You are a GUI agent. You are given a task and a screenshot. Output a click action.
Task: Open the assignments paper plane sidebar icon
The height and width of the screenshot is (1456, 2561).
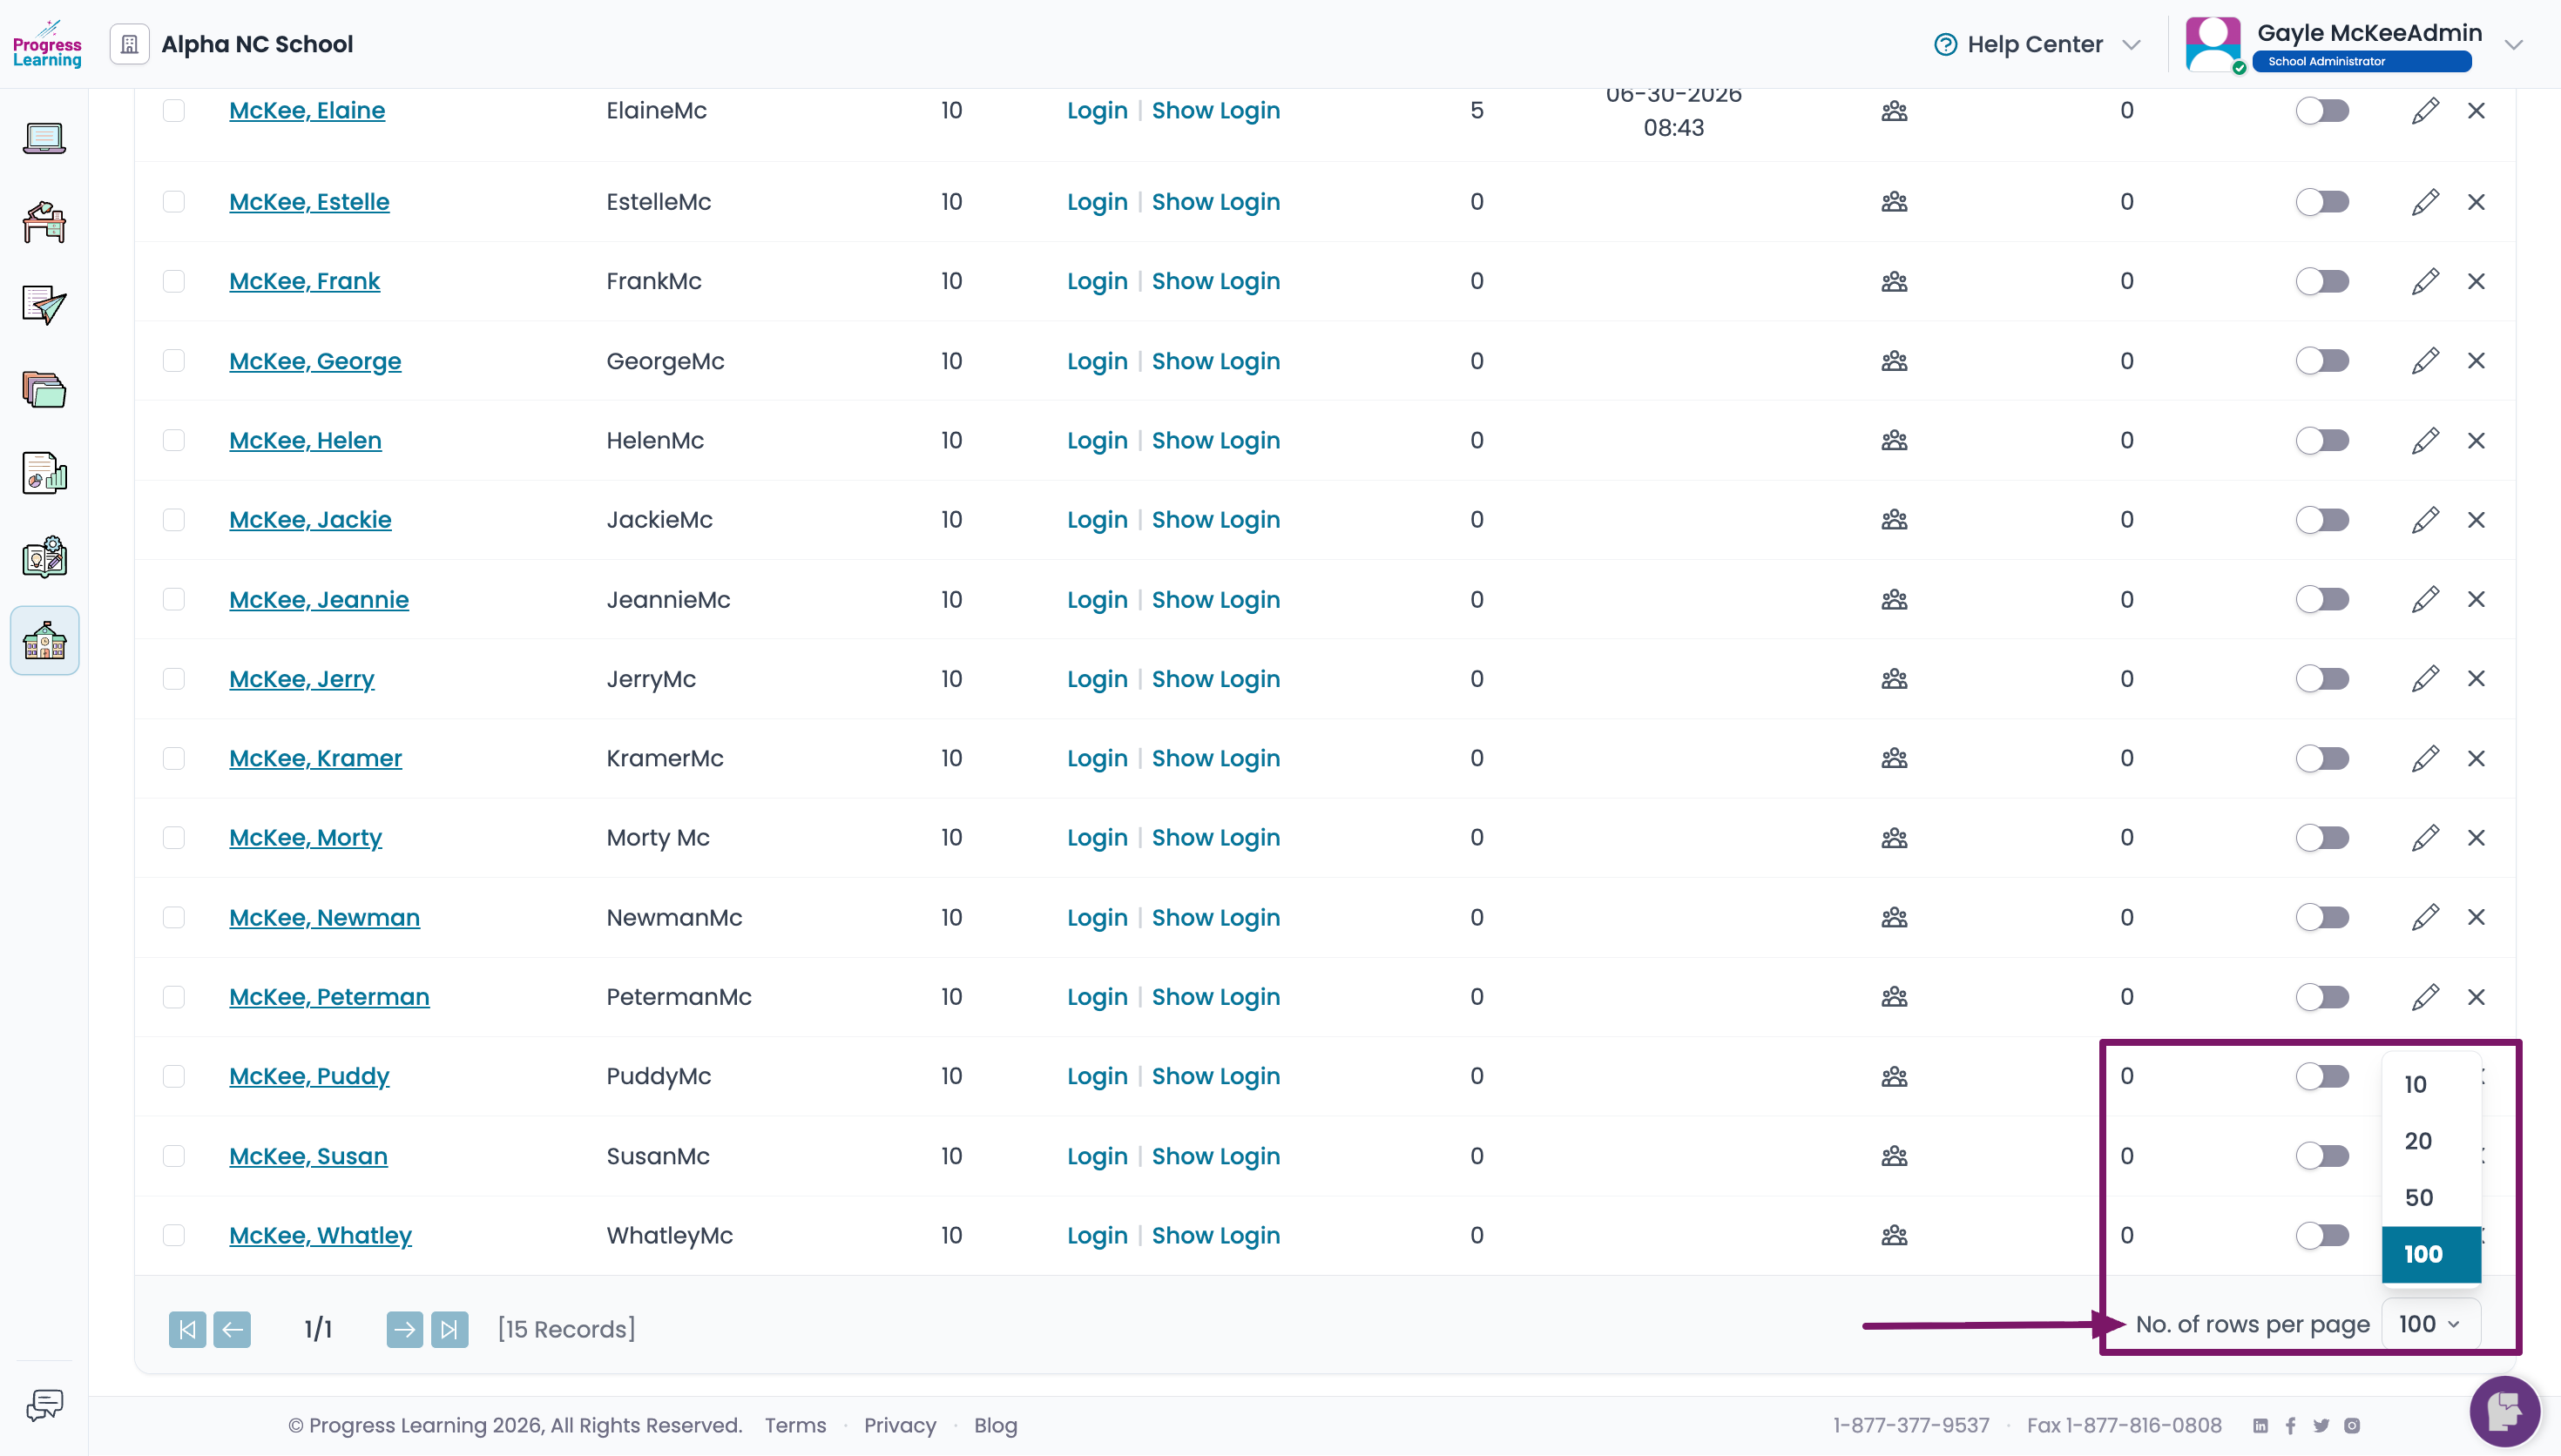click(x=44, y=305)
